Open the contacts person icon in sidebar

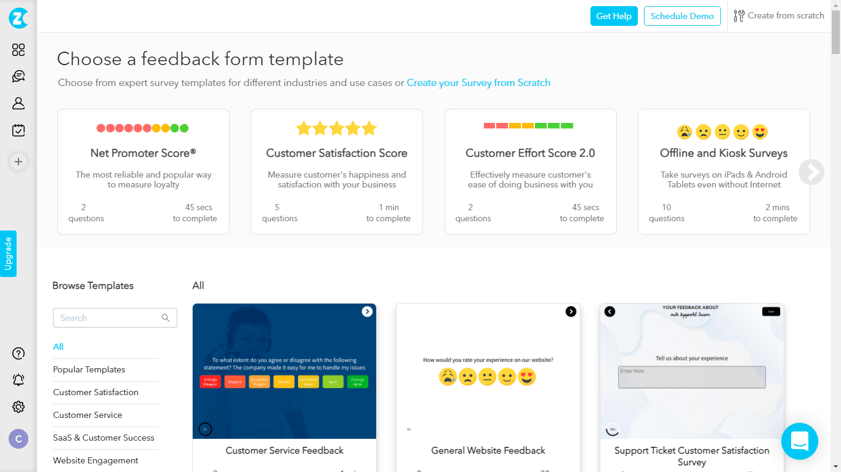(18, 104)
